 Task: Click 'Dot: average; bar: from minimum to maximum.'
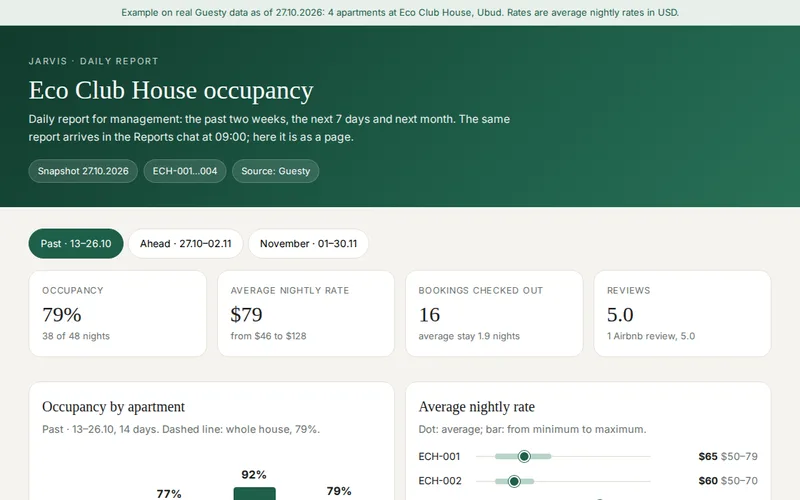pyautogui.click(x=532, y=429)
